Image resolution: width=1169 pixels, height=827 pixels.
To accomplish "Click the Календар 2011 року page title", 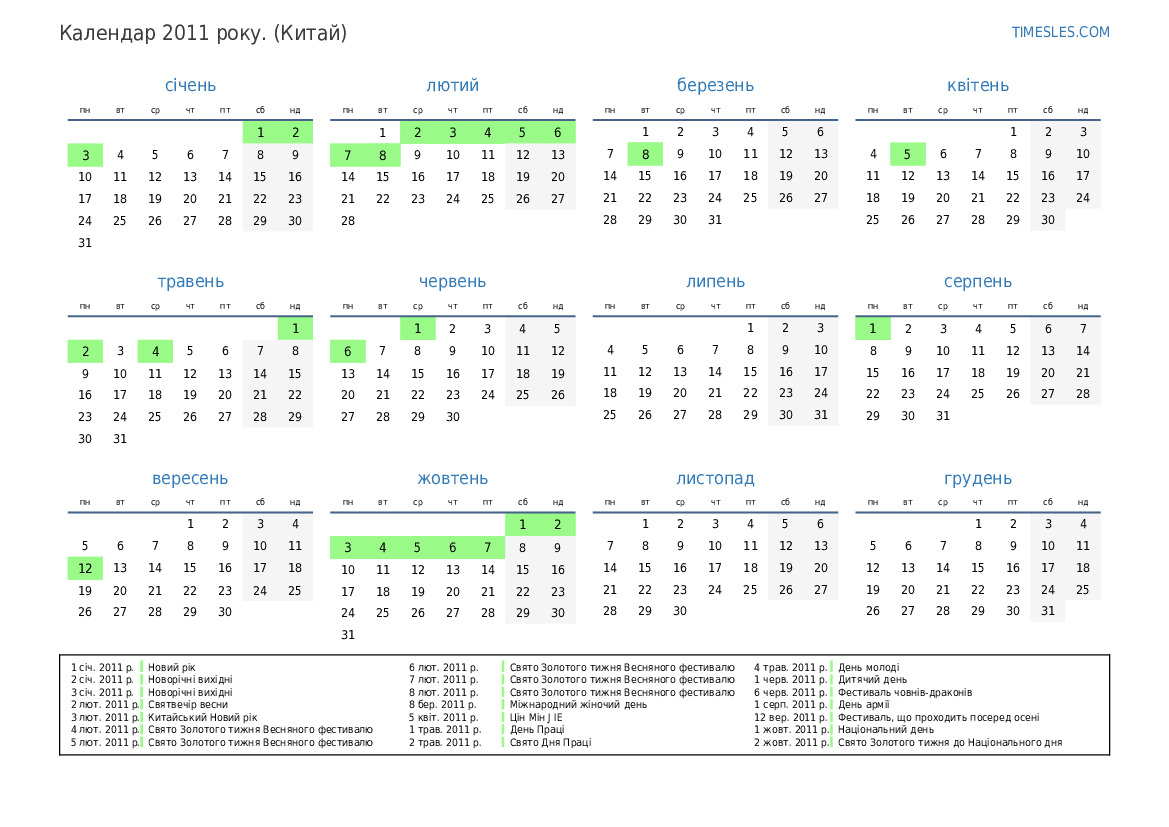I will (x=203, y=33).
